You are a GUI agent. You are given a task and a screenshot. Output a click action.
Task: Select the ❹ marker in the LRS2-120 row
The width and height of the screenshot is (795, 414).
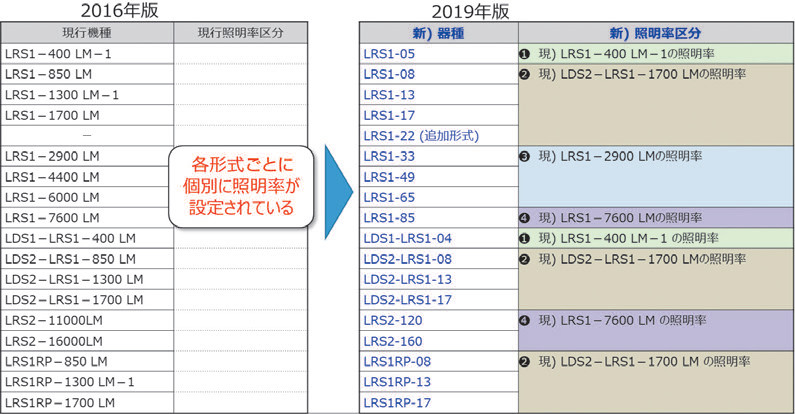525,320
